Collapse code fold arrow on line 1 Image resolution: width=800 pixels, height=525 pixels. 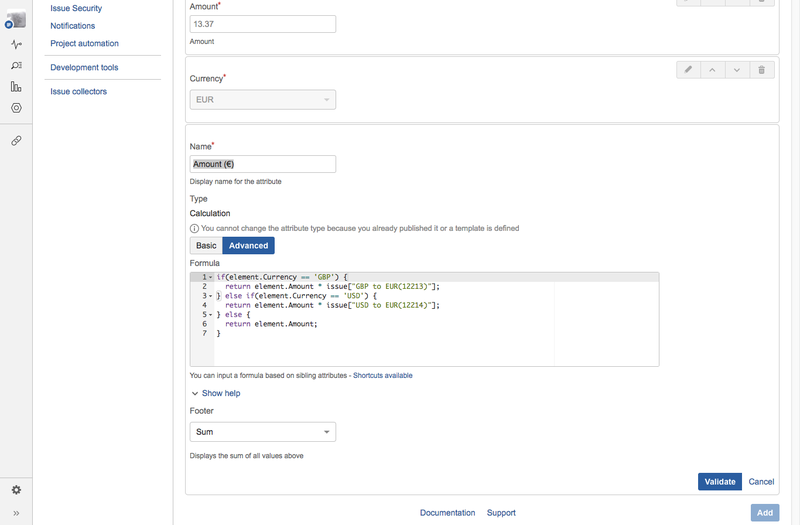click(210, 277)
